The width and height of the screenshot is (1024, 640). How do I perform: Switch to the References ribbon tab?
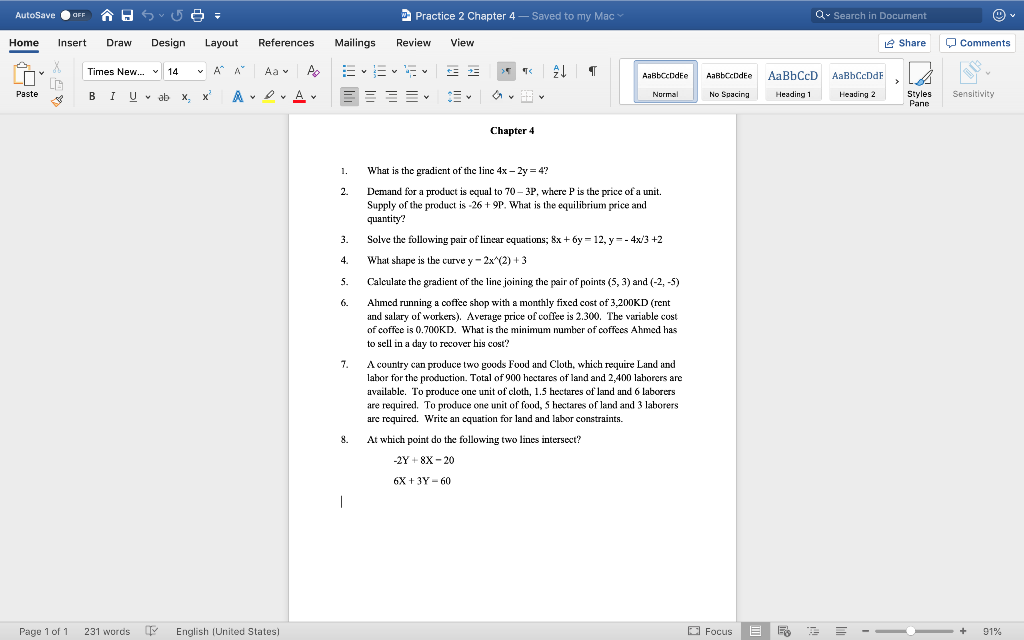click(286, 43)
